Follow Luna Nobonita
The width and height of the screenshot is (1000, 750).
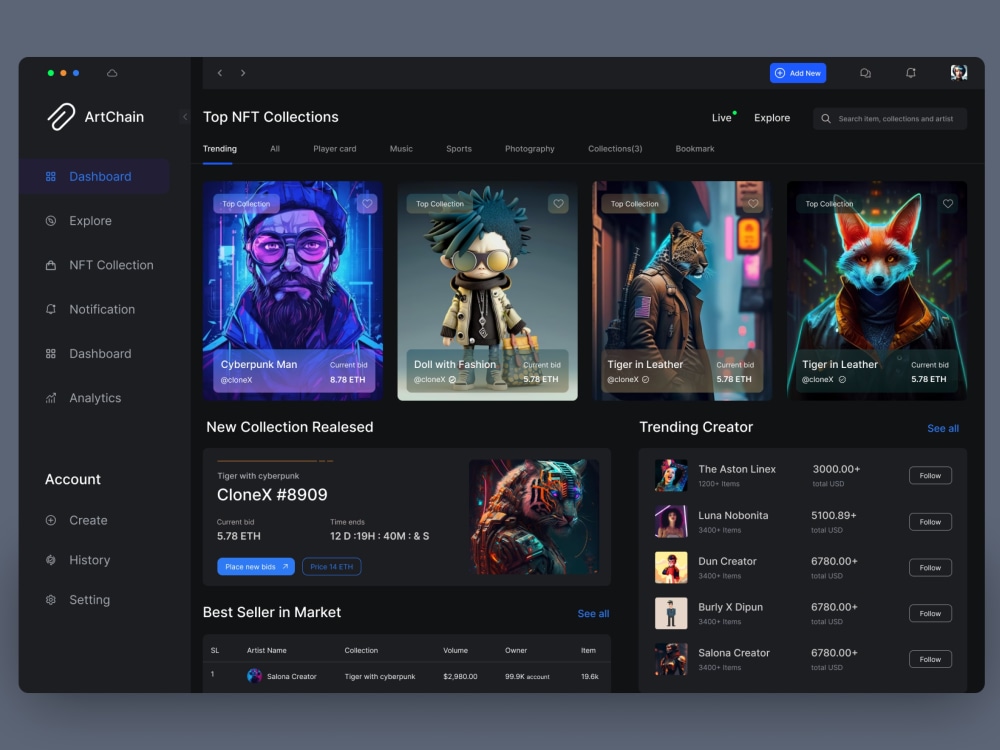click(930, 522)
